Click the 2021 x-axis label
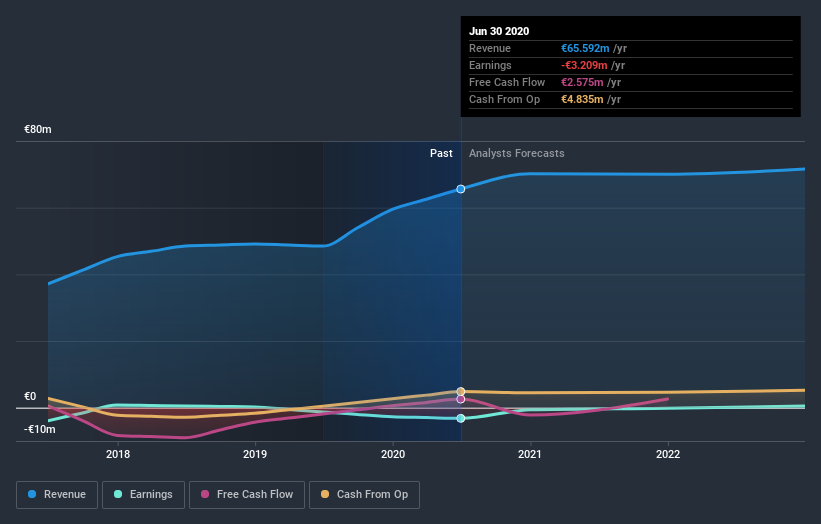Image resolution: width=821 pixels, height=524 pixels. click(530, 454)
